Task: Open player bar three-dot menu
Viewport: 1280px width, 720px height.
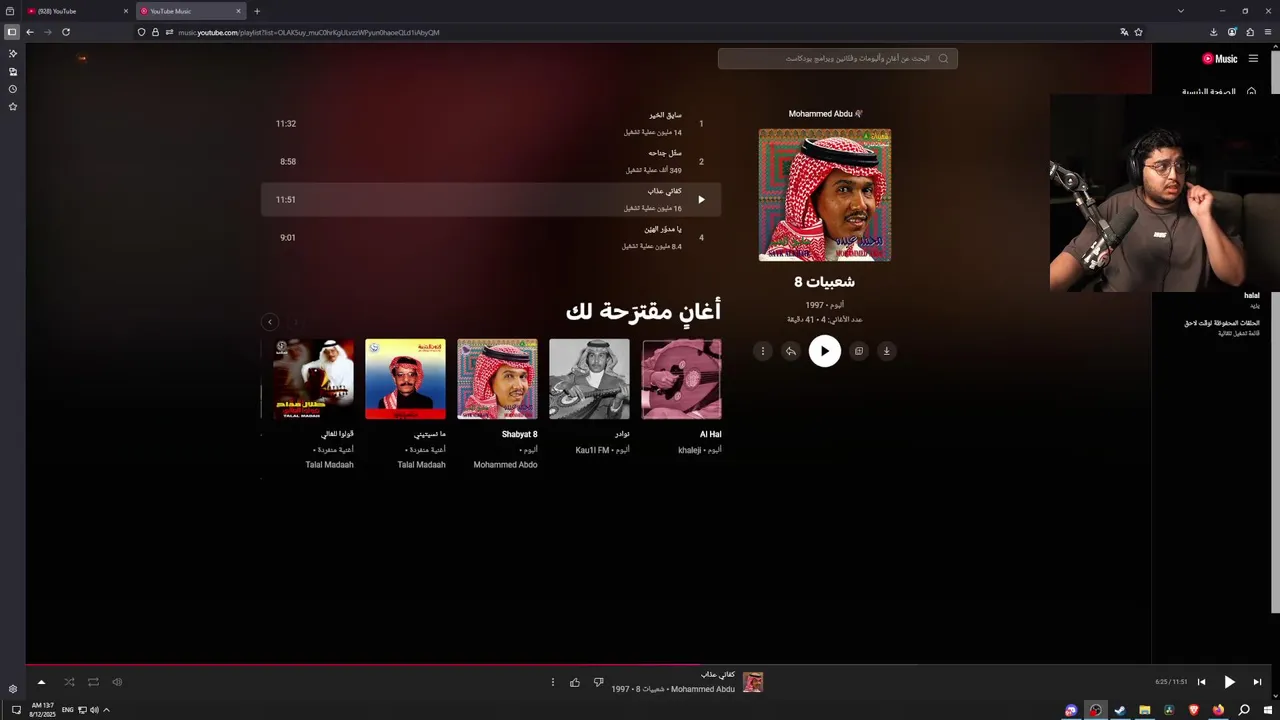Action: (552, 682)
